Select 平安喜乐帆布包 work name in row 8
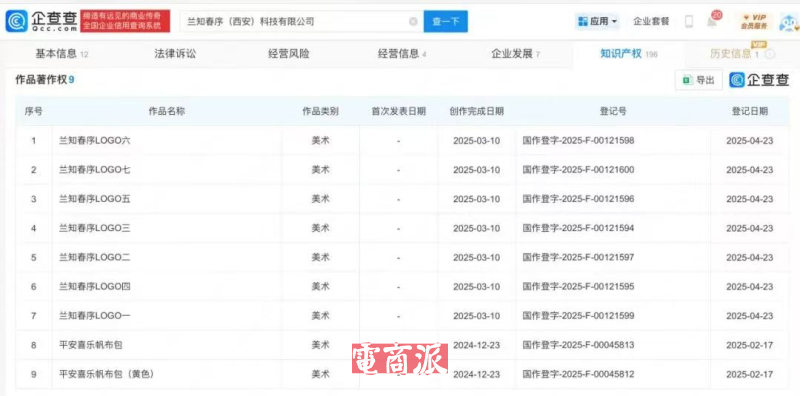The width and height of the screenshot is (800, 396). 91,345
